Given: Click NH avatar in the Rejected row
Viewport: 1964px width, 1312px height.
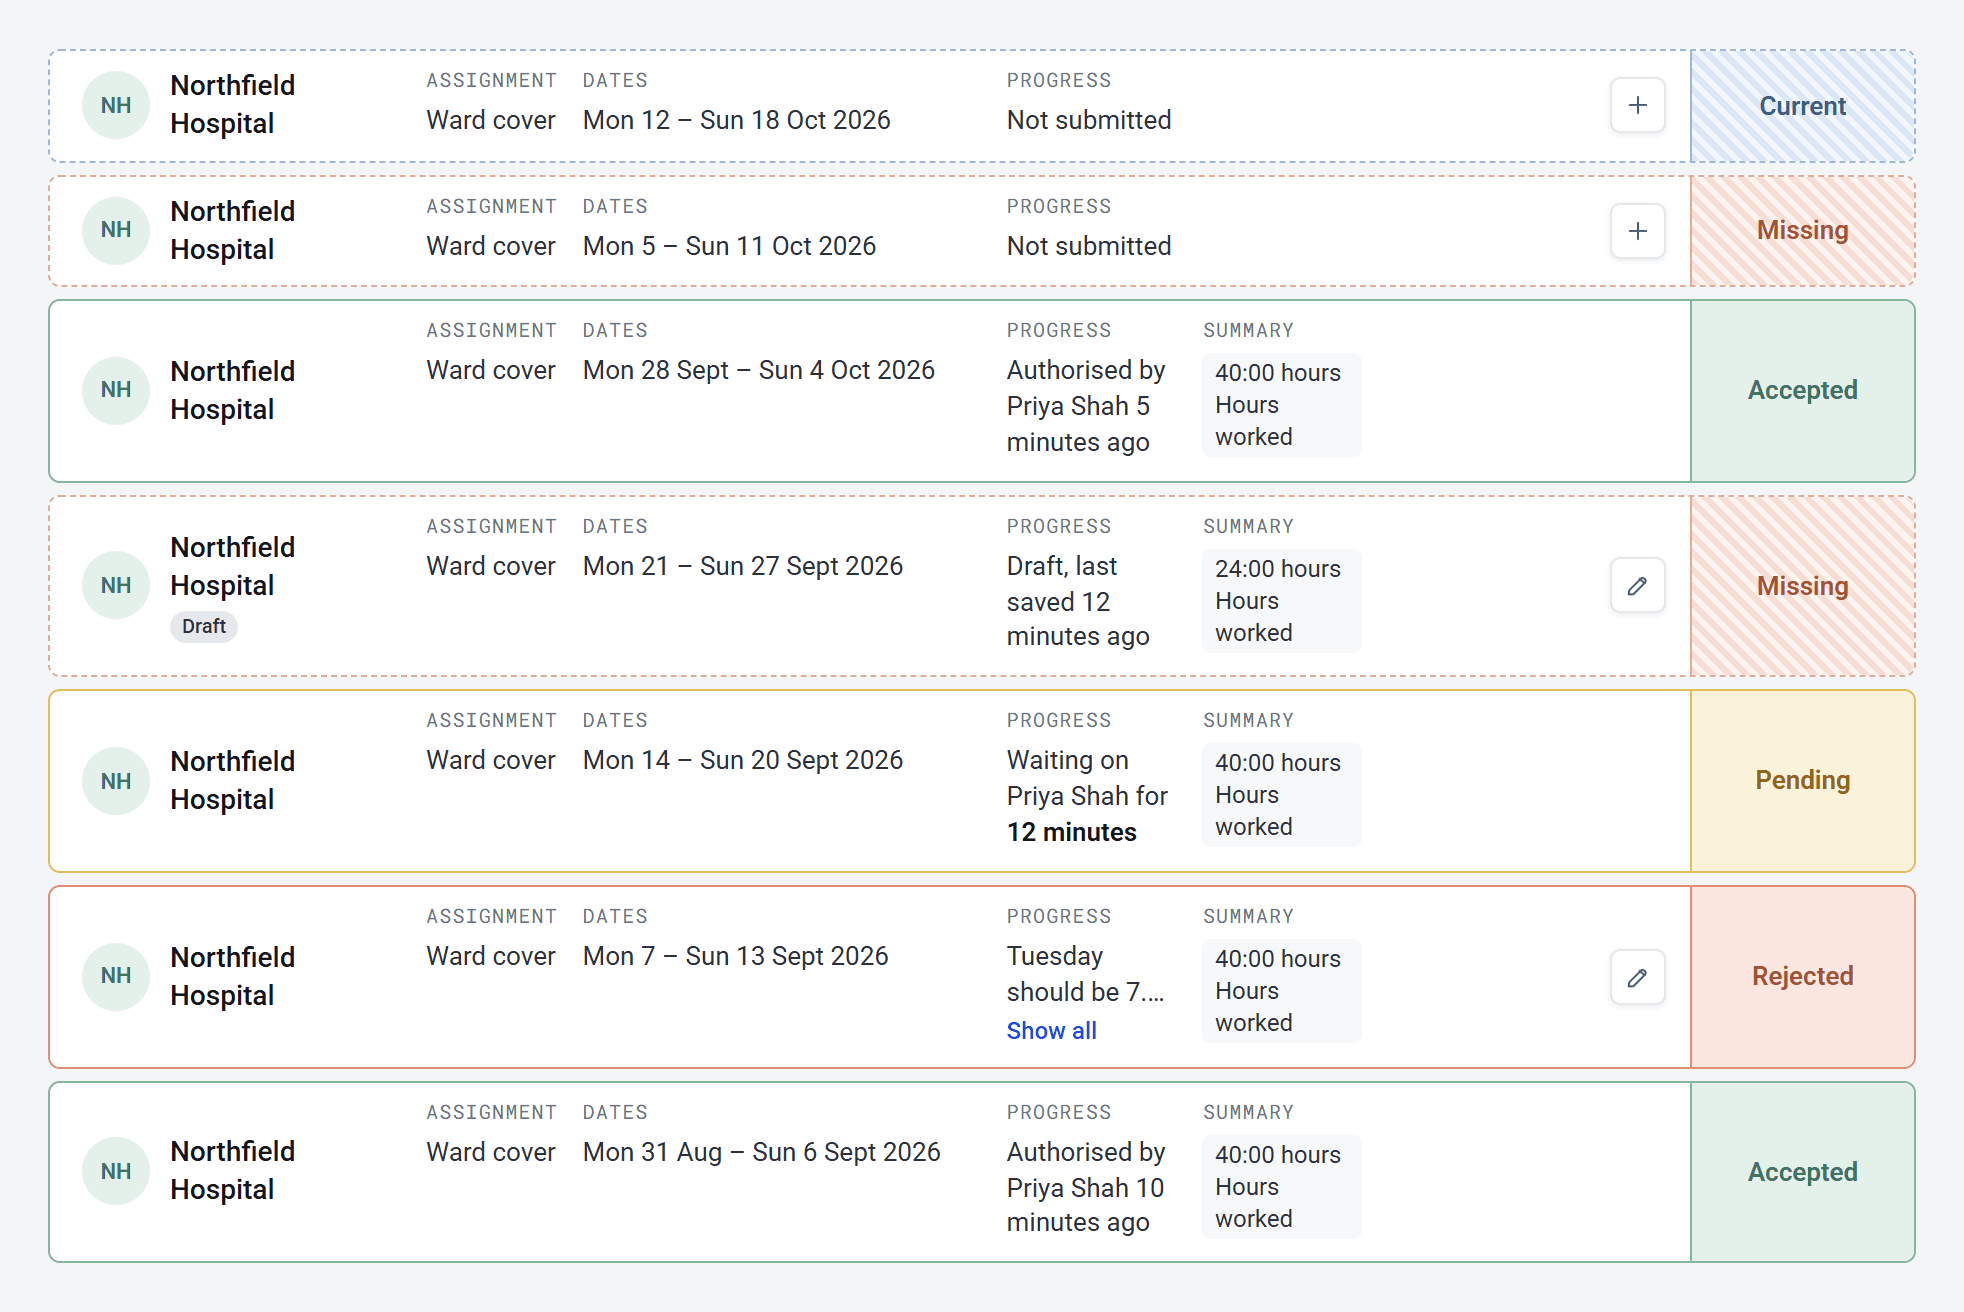Looking at the screenshot, I should 116,976.
